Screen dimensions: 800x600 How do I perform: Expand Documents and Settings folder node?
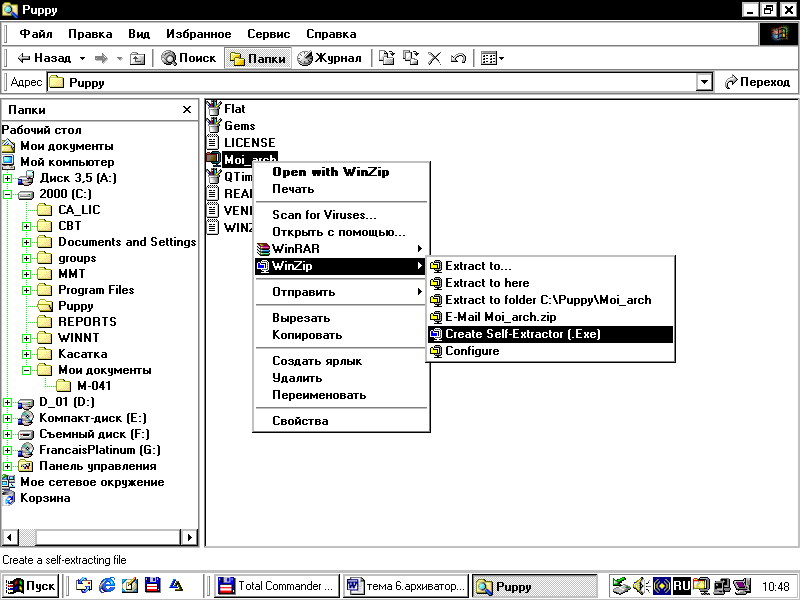(x=27, y=242)
